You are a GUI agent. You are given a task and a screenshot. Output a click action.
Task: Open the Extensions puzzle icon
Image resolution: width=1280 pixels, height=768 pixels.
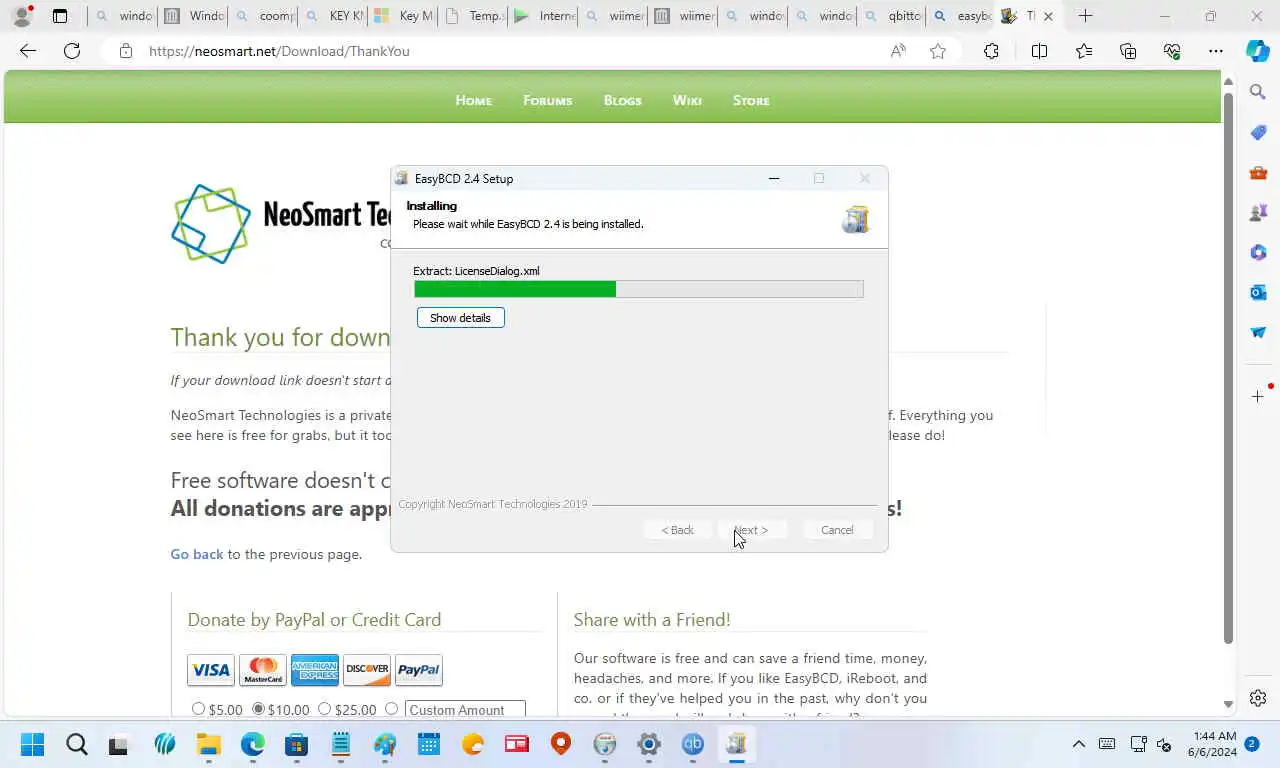pos(991,51)
